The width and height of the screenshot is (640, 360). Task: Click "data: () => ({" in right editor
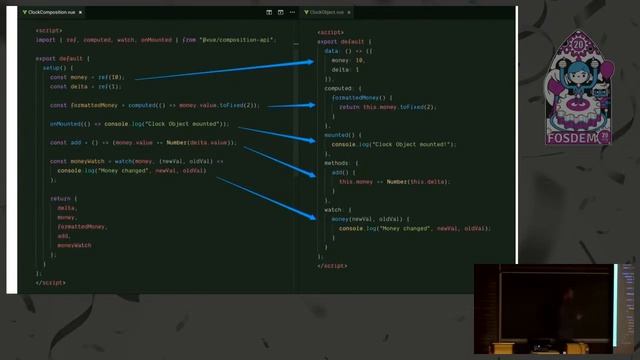point(348,51)
